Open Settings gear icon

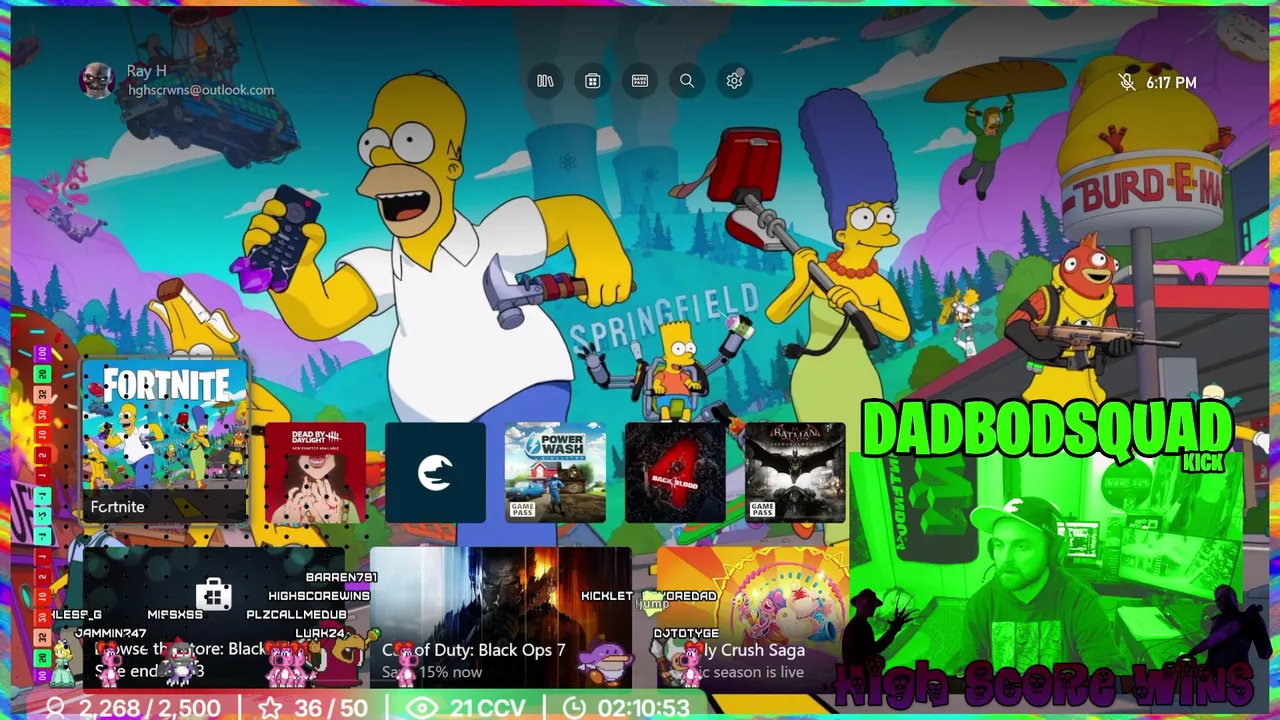tap(734, 81)
